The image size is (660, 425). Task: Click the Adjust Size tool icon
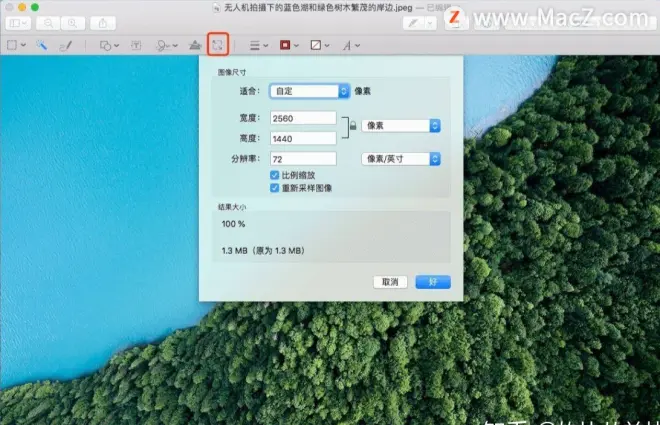click(218, 45)
